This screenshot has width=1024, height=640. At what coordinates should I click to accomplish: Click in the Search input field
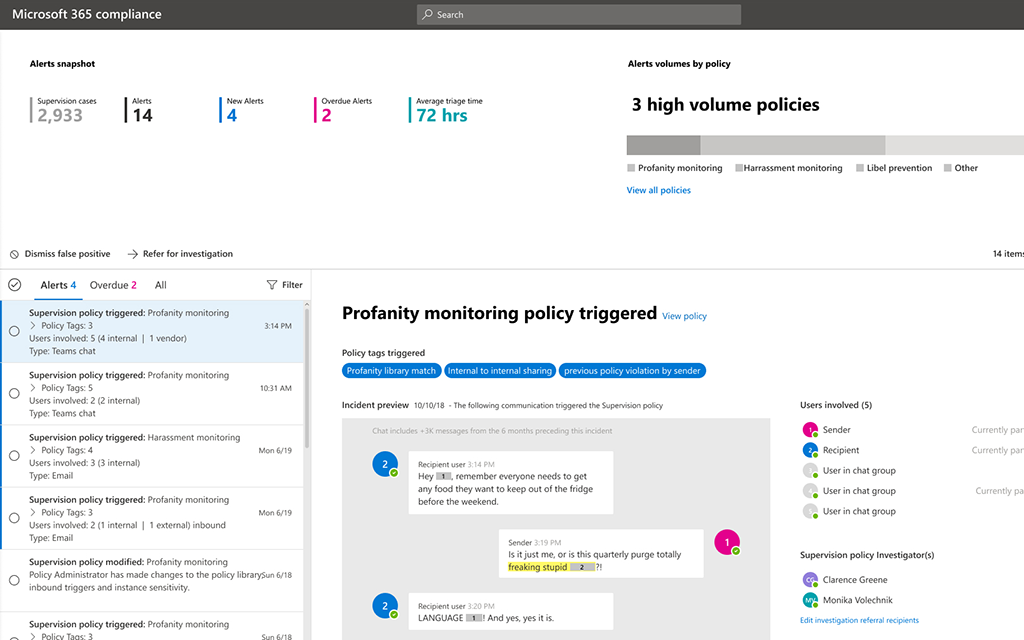[x=579, y=14]
